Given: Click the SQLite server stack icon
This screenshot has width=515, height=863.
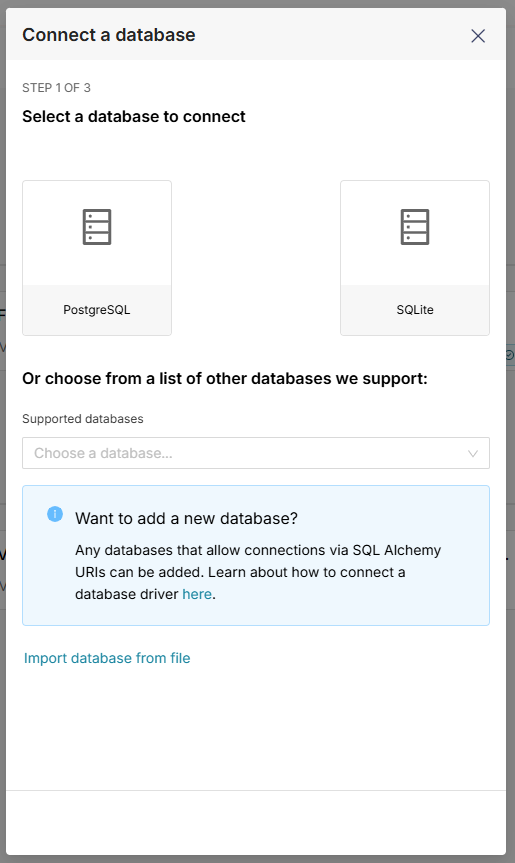Looking at the screenshot, I should 415,227.
